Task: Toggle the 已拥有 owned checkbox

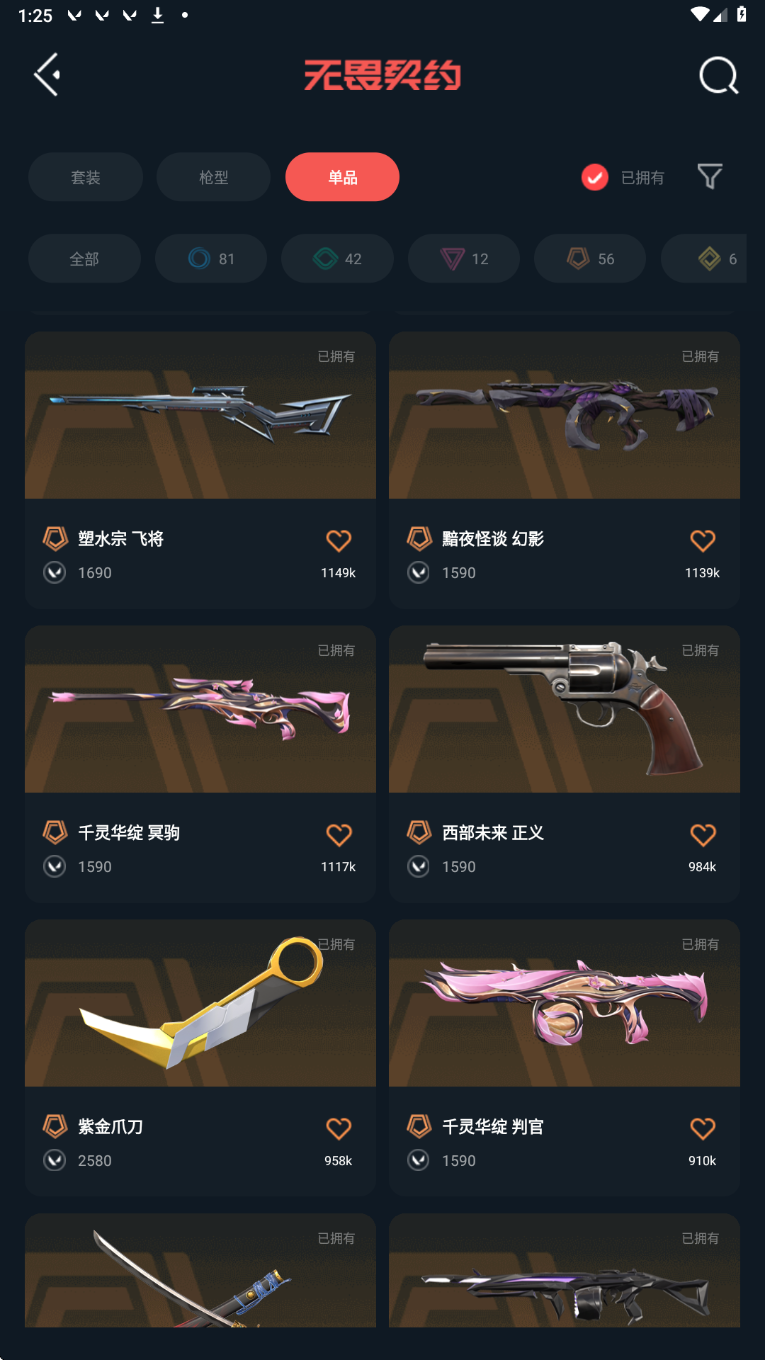Action: 595,177
